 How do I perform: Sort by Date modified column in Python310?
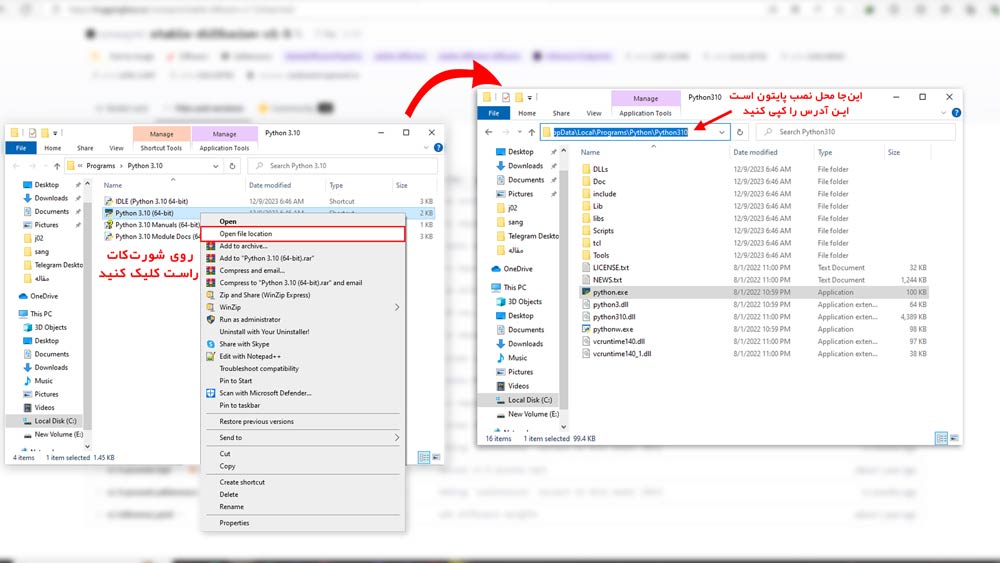[755, 152]
